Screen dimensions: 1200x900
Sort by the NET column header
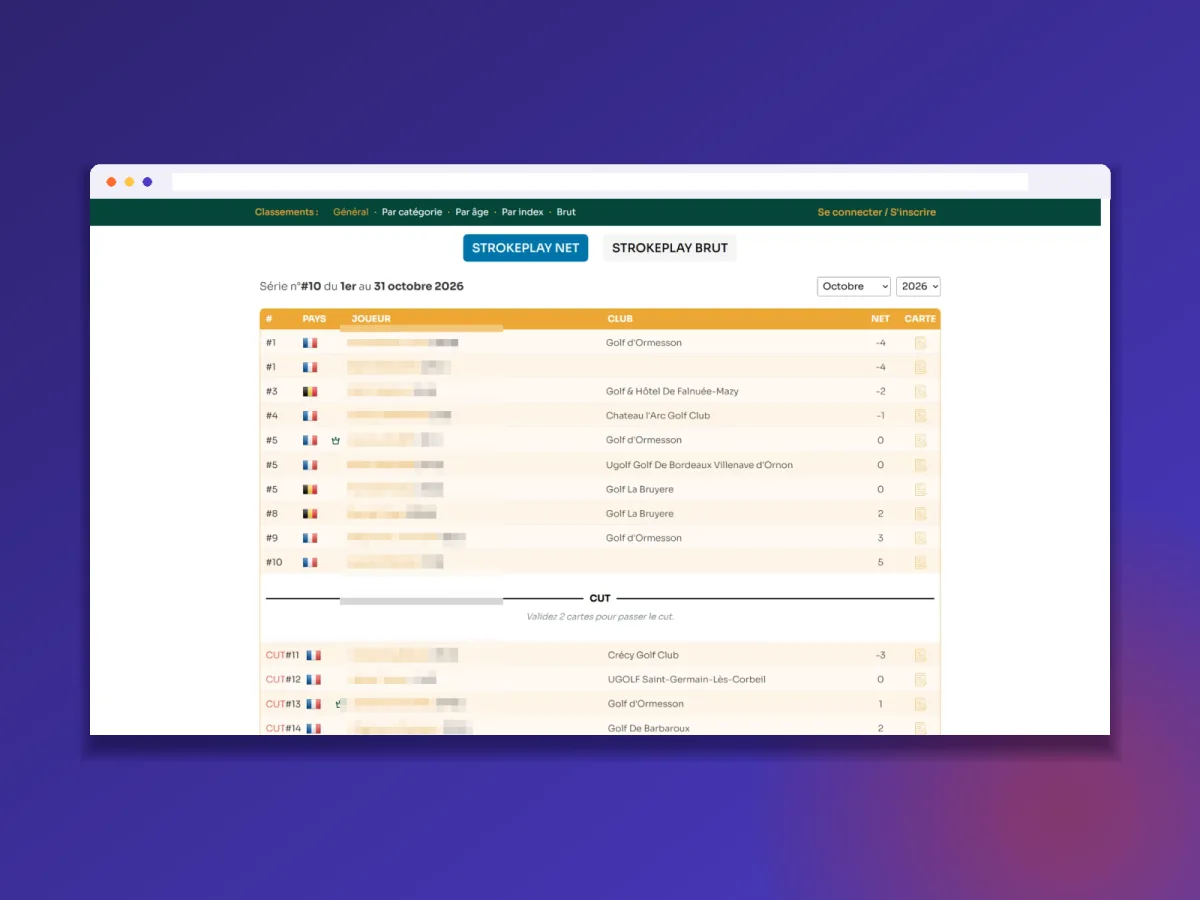tap(880, 319)
